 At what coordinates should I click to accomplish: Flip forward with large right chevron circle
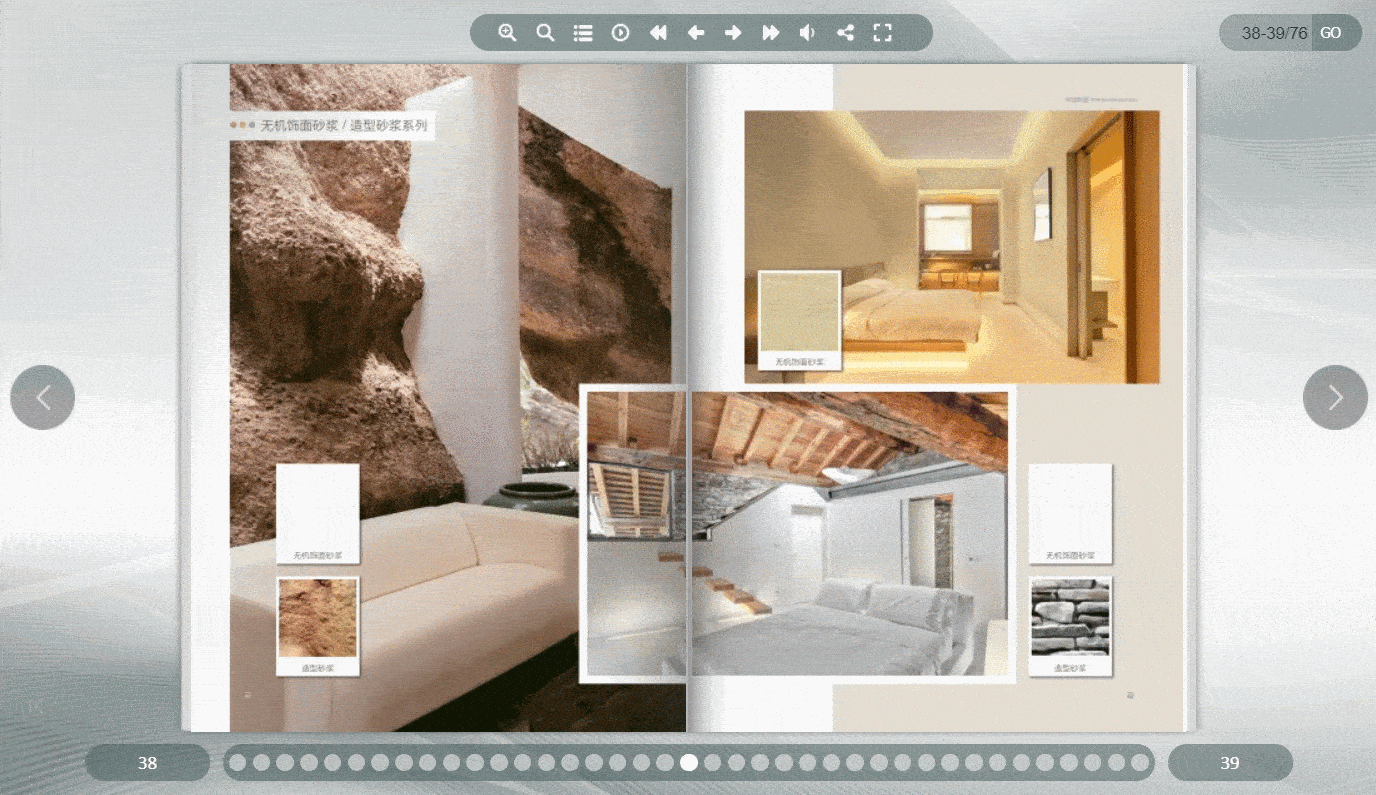pyautogui.click(x=1335, y=397)
